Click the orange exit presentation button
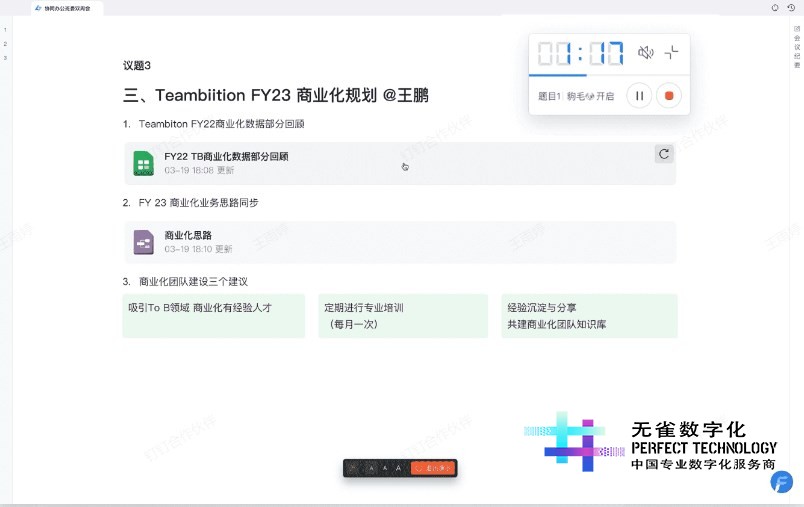The width and height of the screenshot is (804, 507). (x=433, y=468)
